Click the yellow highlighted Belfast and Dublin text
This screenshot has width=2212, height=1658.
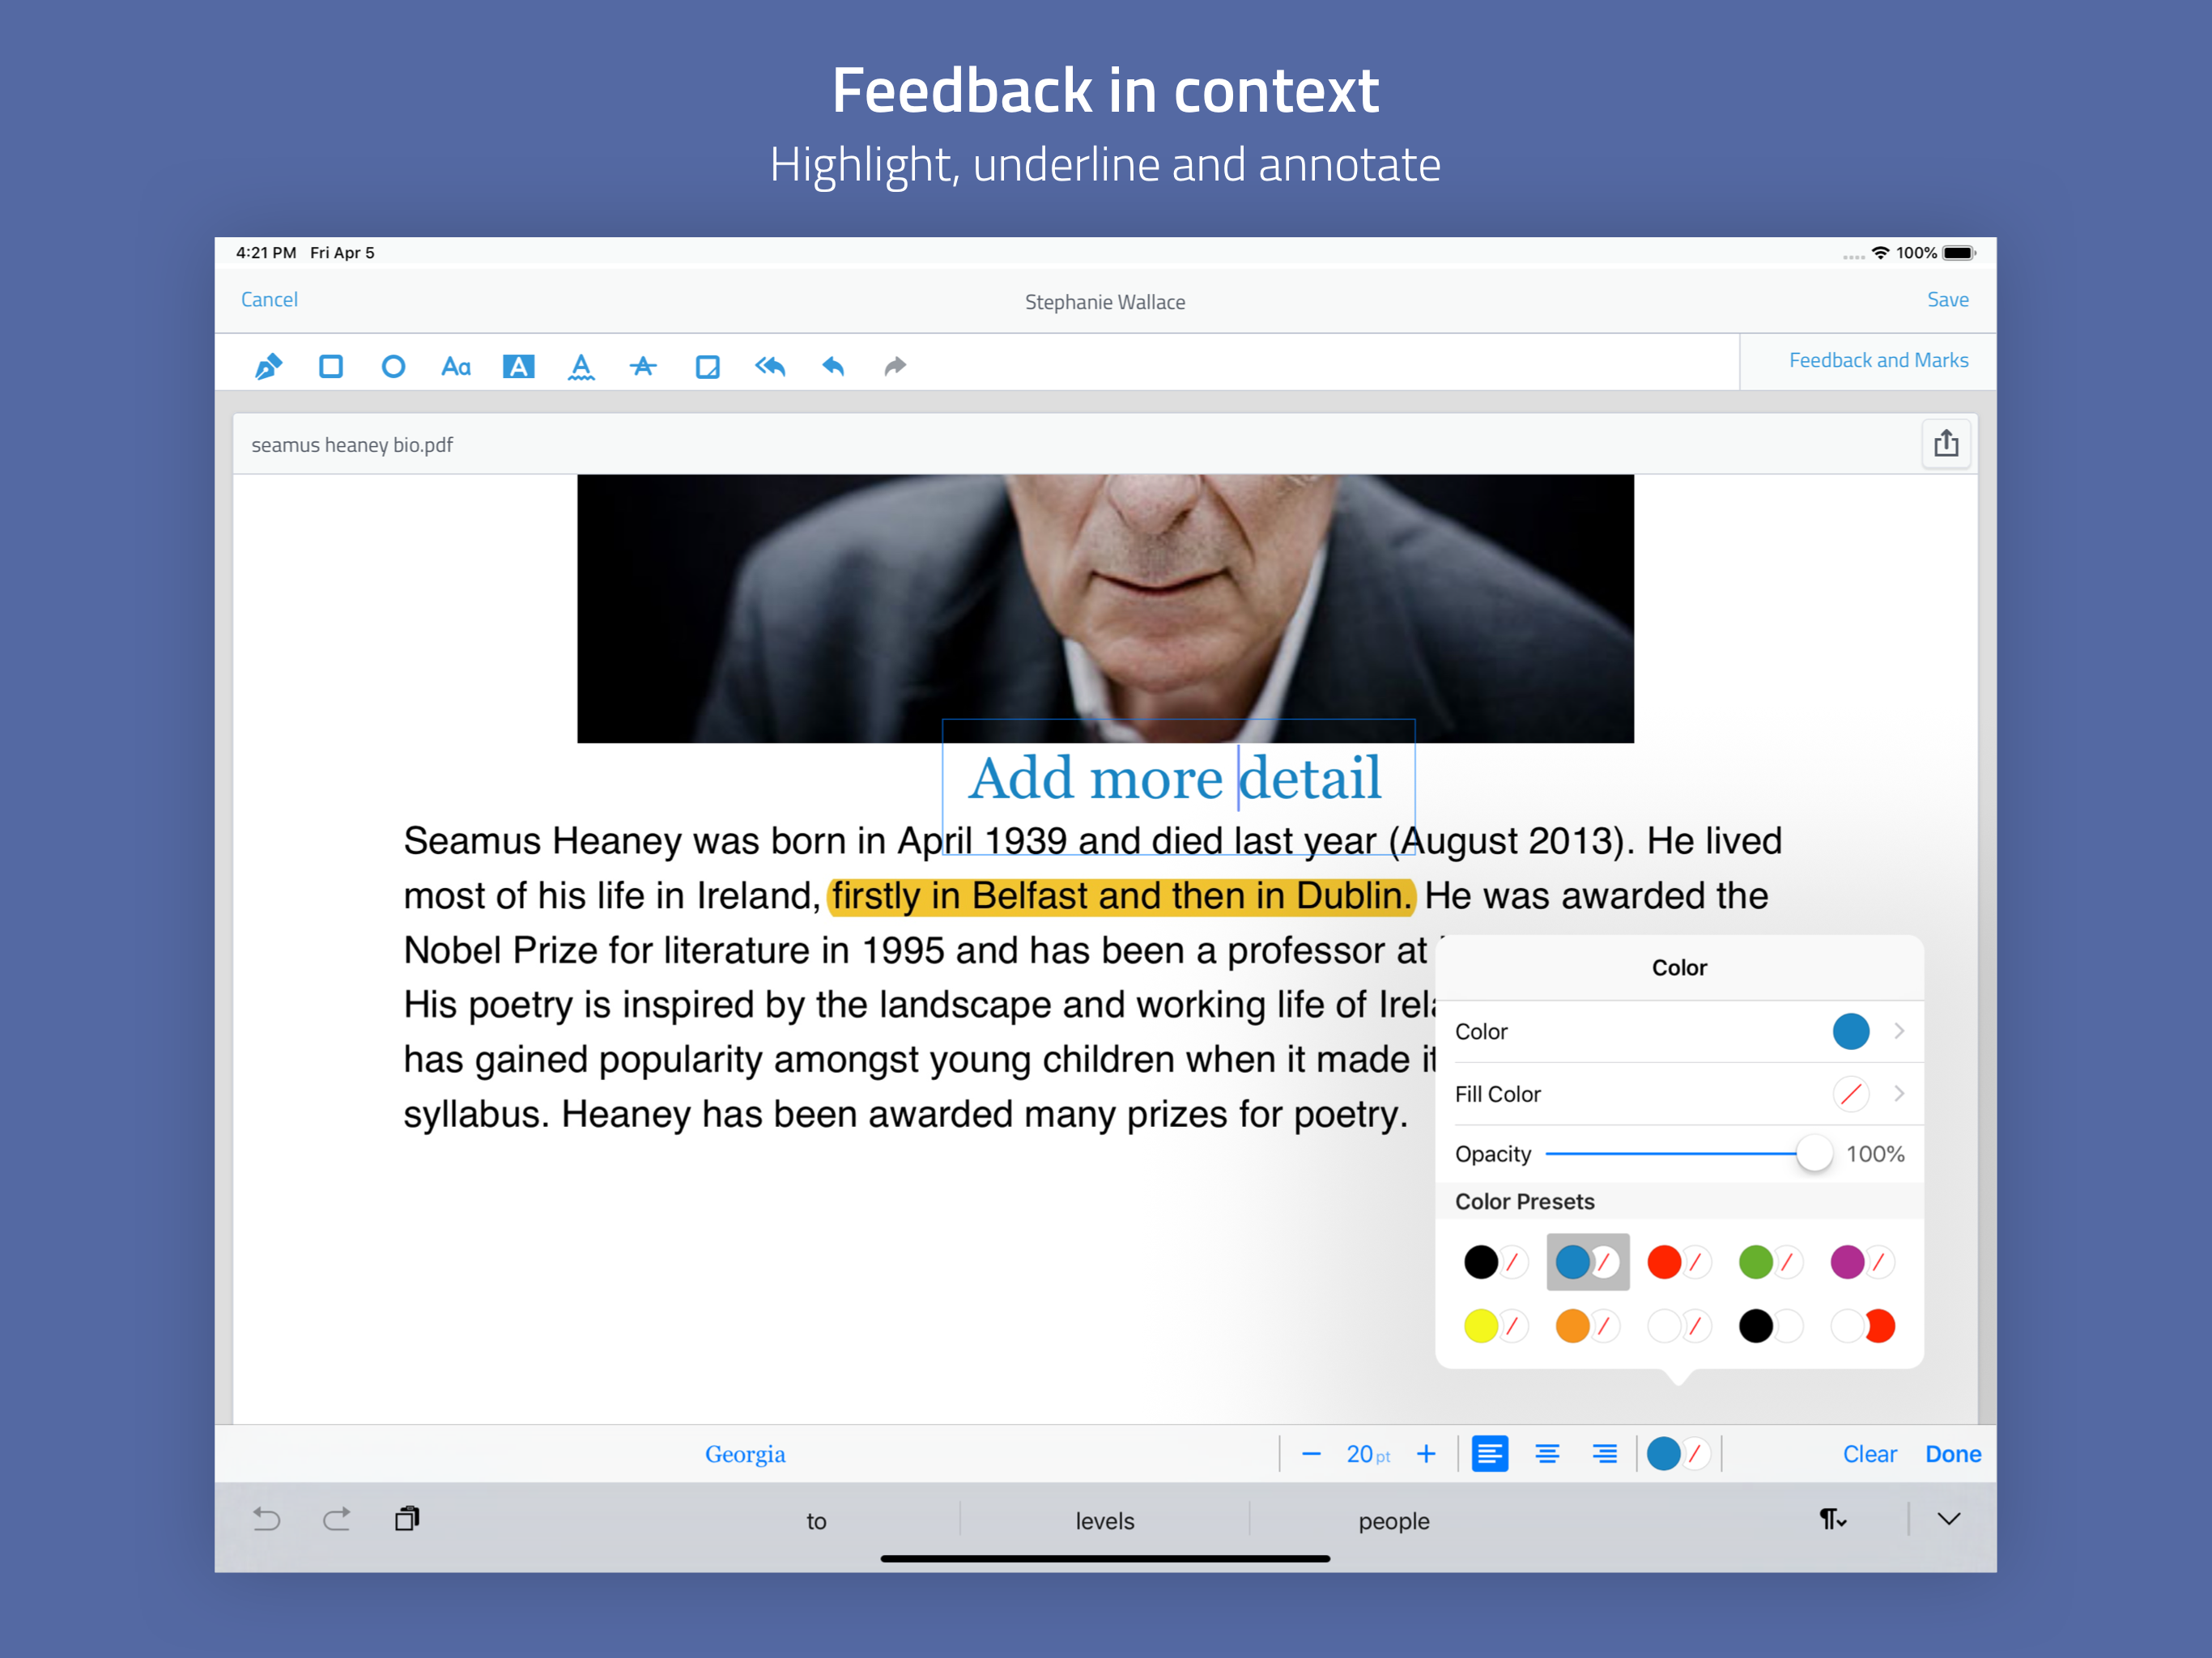point(1122,896)
